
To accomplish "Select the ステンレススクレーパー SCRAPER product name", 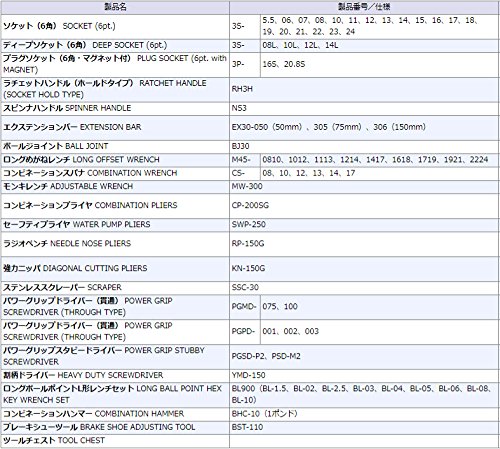I will click(115, 288).
